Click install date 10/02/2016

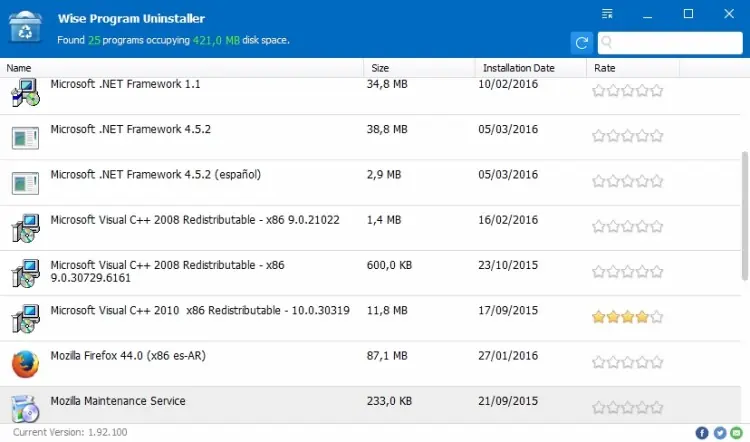tap(508, 84)
